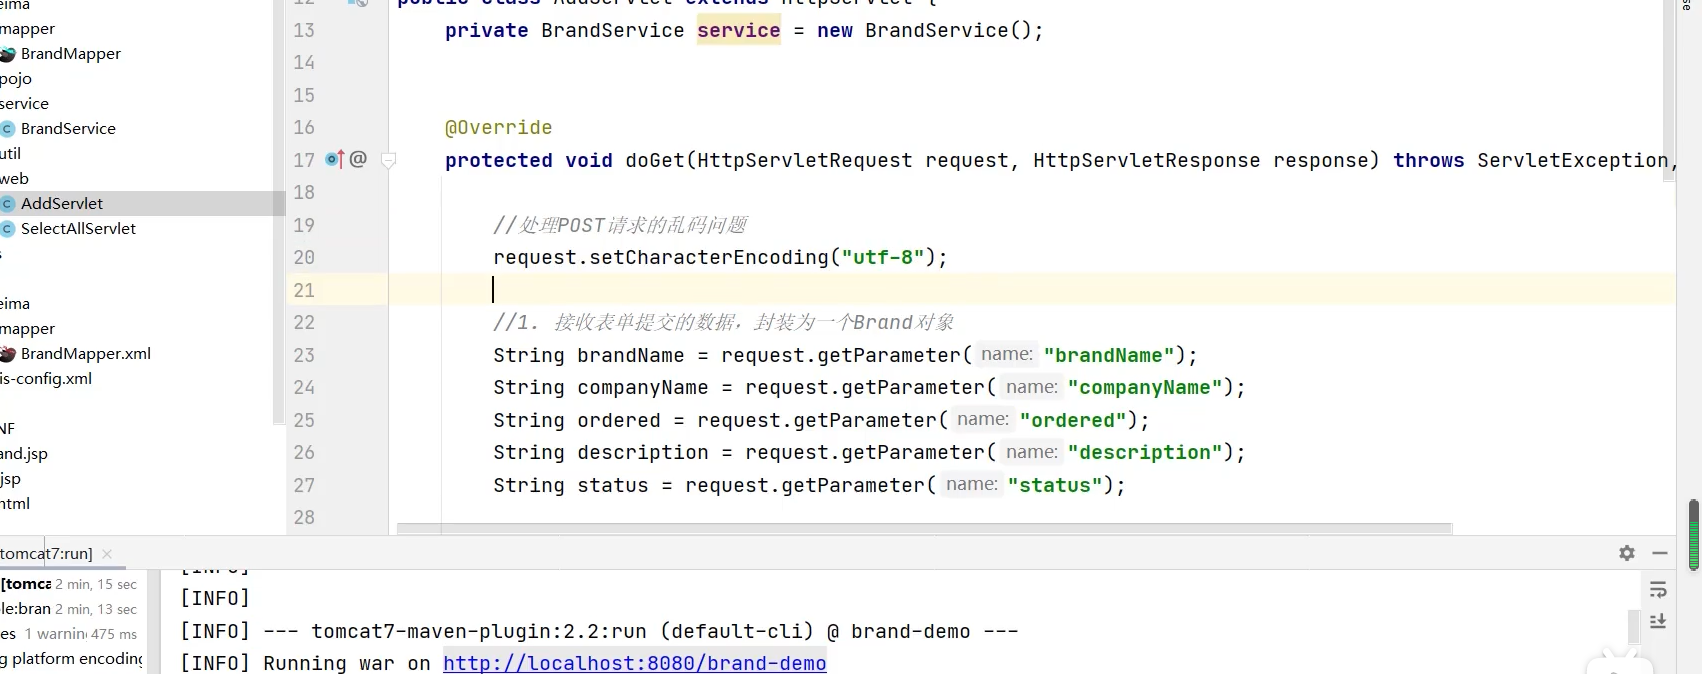Click the @ annotation gutter icon on line 17
The width and height of the screenshot is (1702, 674).
358,159
